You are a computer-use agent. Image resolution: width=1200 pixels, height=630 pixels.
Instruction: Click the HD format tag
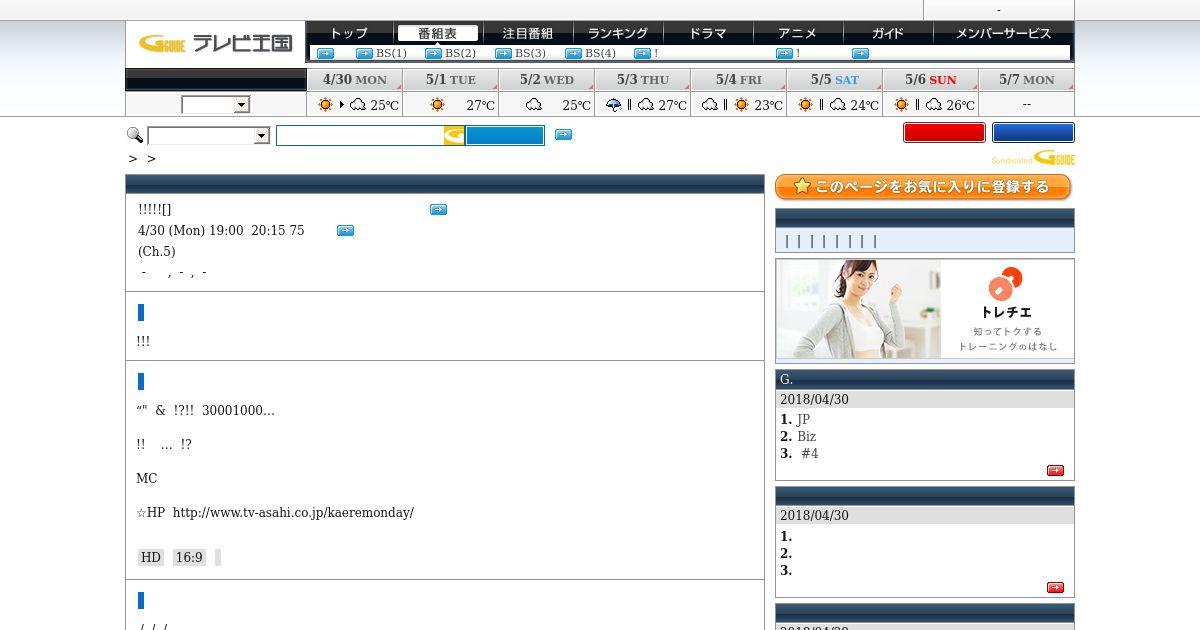click(151, 557)
